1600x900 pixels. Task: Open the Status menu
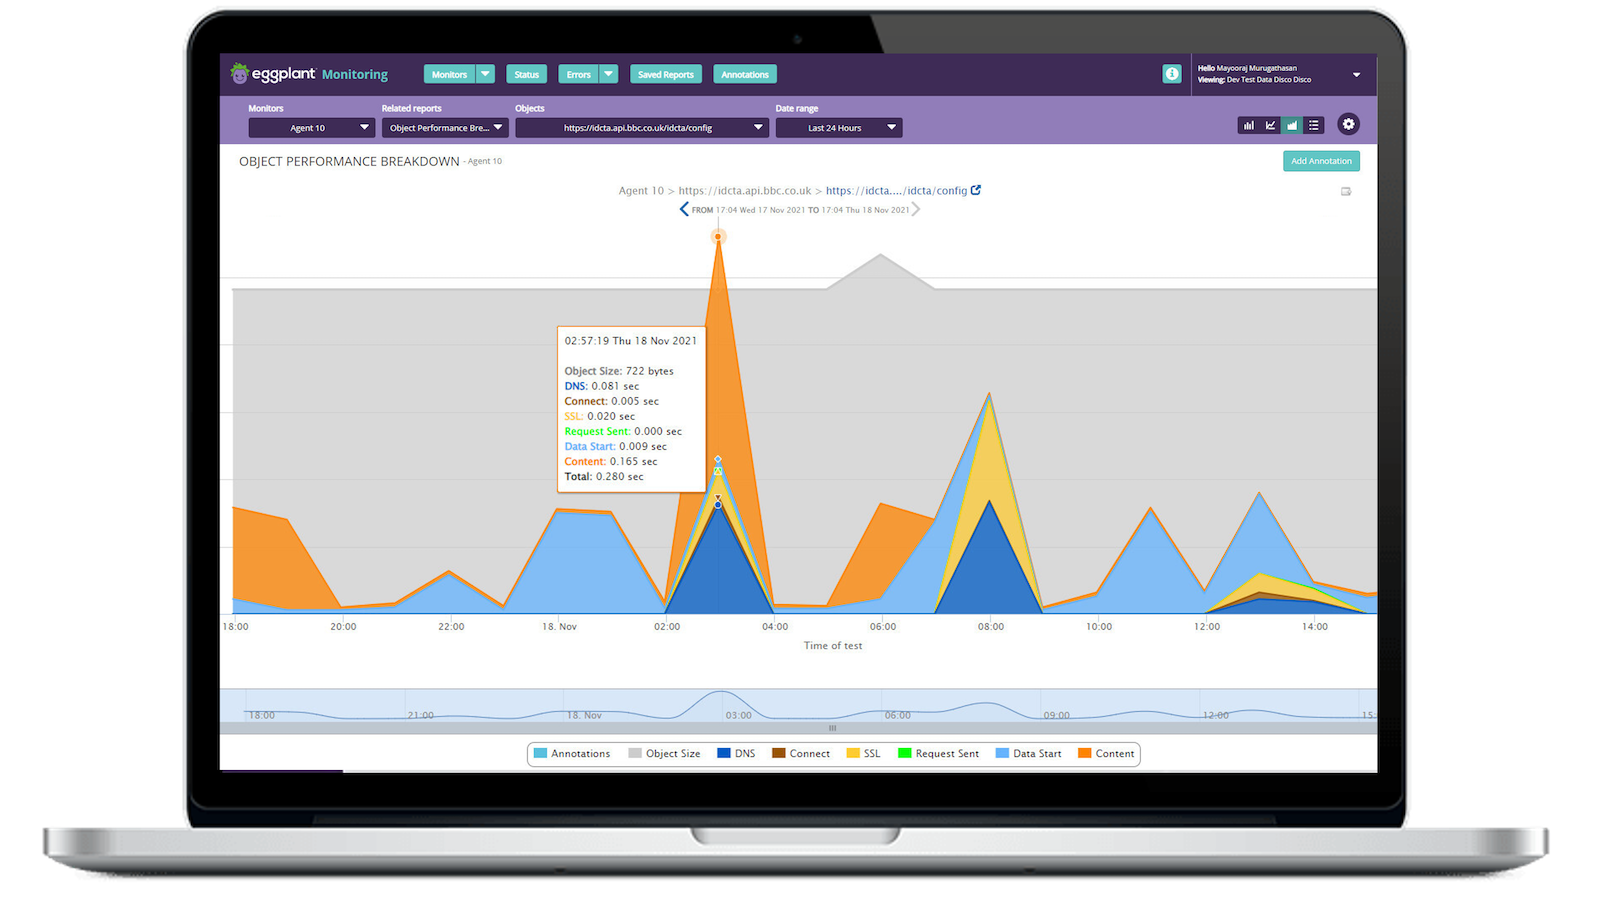pos(526,73)
